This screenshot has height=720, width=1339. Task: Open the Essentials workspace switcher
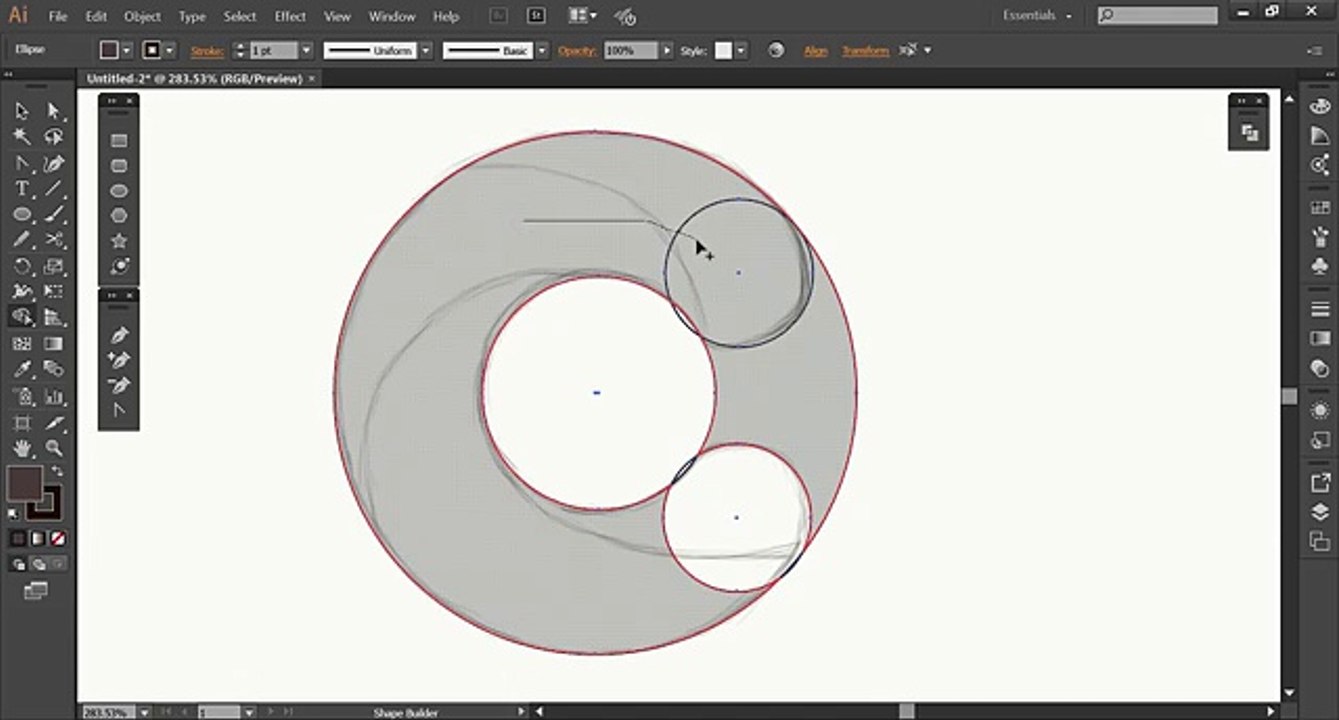tap(1038, 16)
